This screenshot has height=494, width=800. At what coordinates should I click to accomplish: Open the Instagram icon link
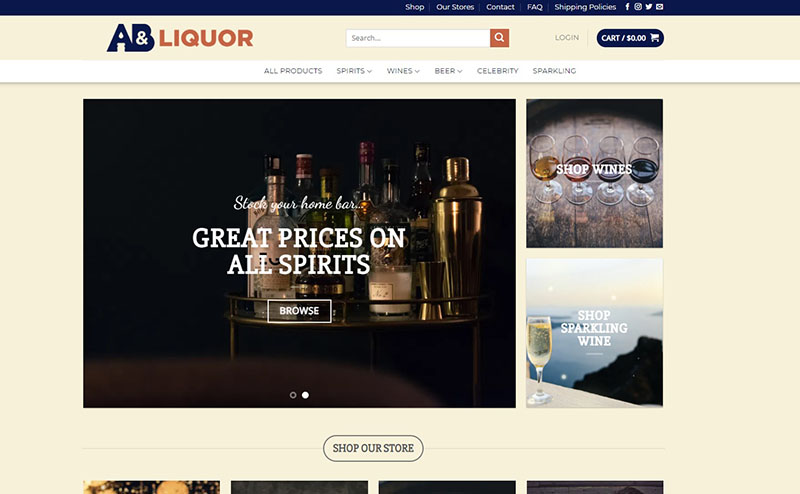coord(638,7)
